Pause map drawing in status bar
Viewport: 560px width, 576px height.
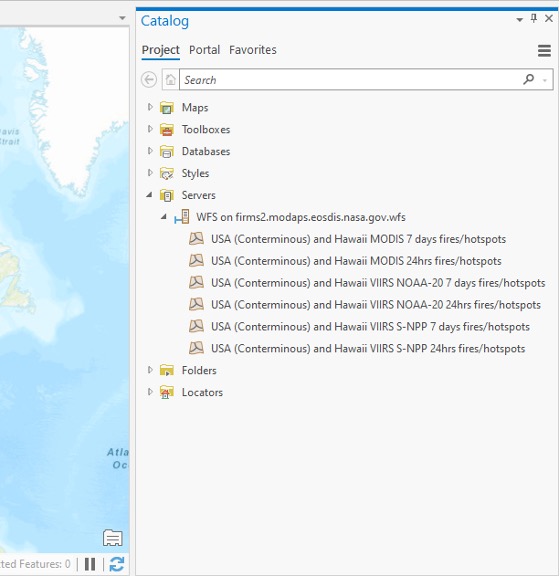[x=90, y=564]
